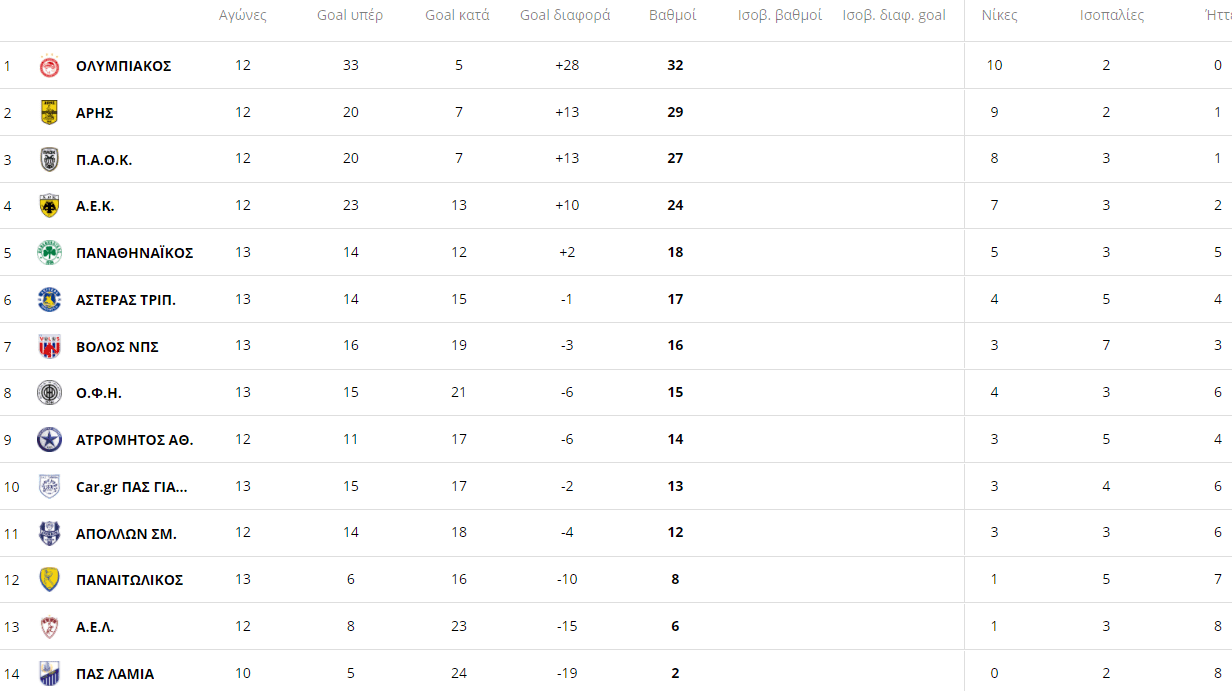The height and width of the screenshot is (691, 1232).
Task: Click the ΑΡΗΣ yellow club logo
Action: point(49,112)
